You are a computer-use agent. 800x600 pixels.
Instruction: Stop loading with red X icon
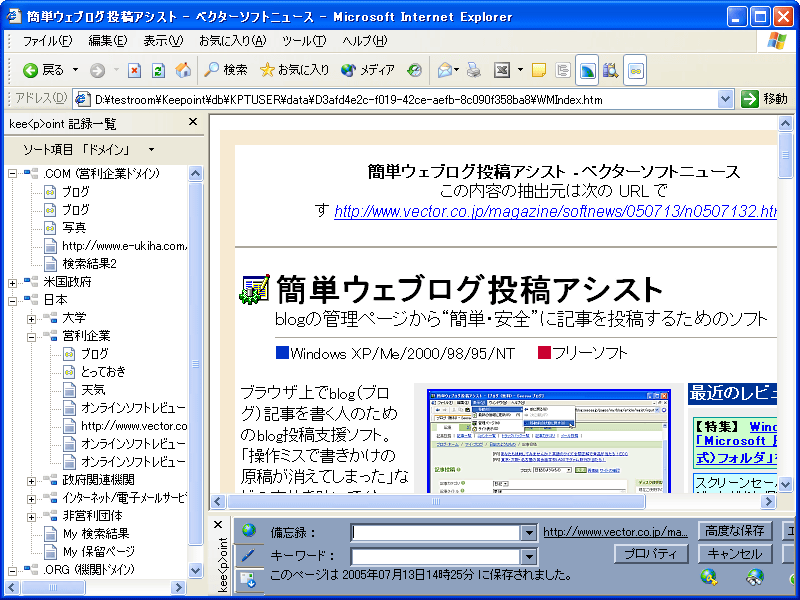[x=134, y=70]
